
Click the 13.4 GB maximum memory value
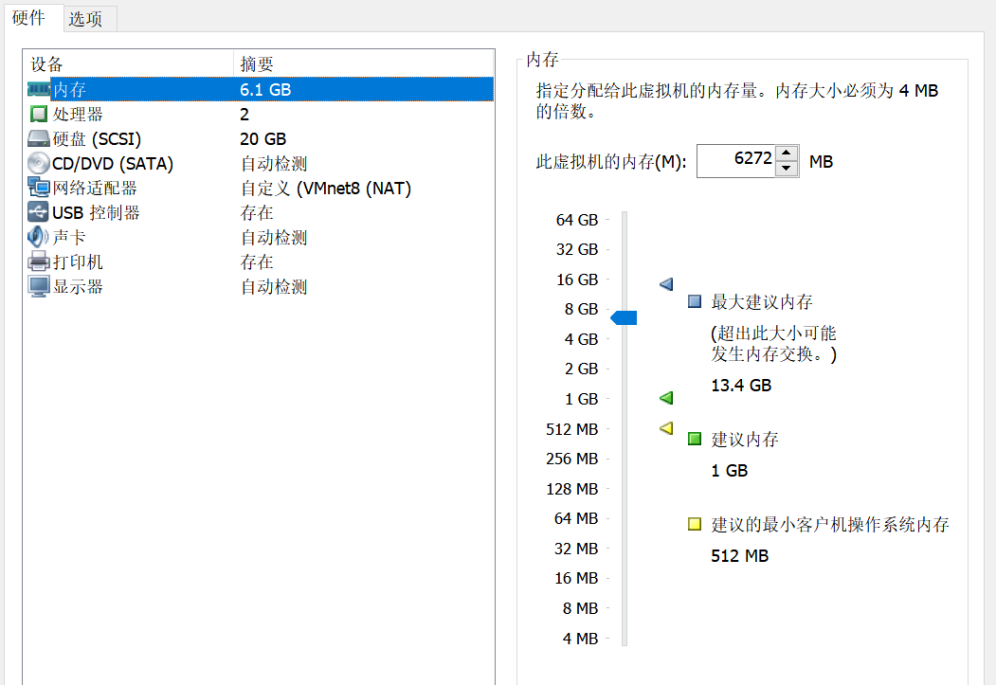pyautogui.click(x=741, y=385)
